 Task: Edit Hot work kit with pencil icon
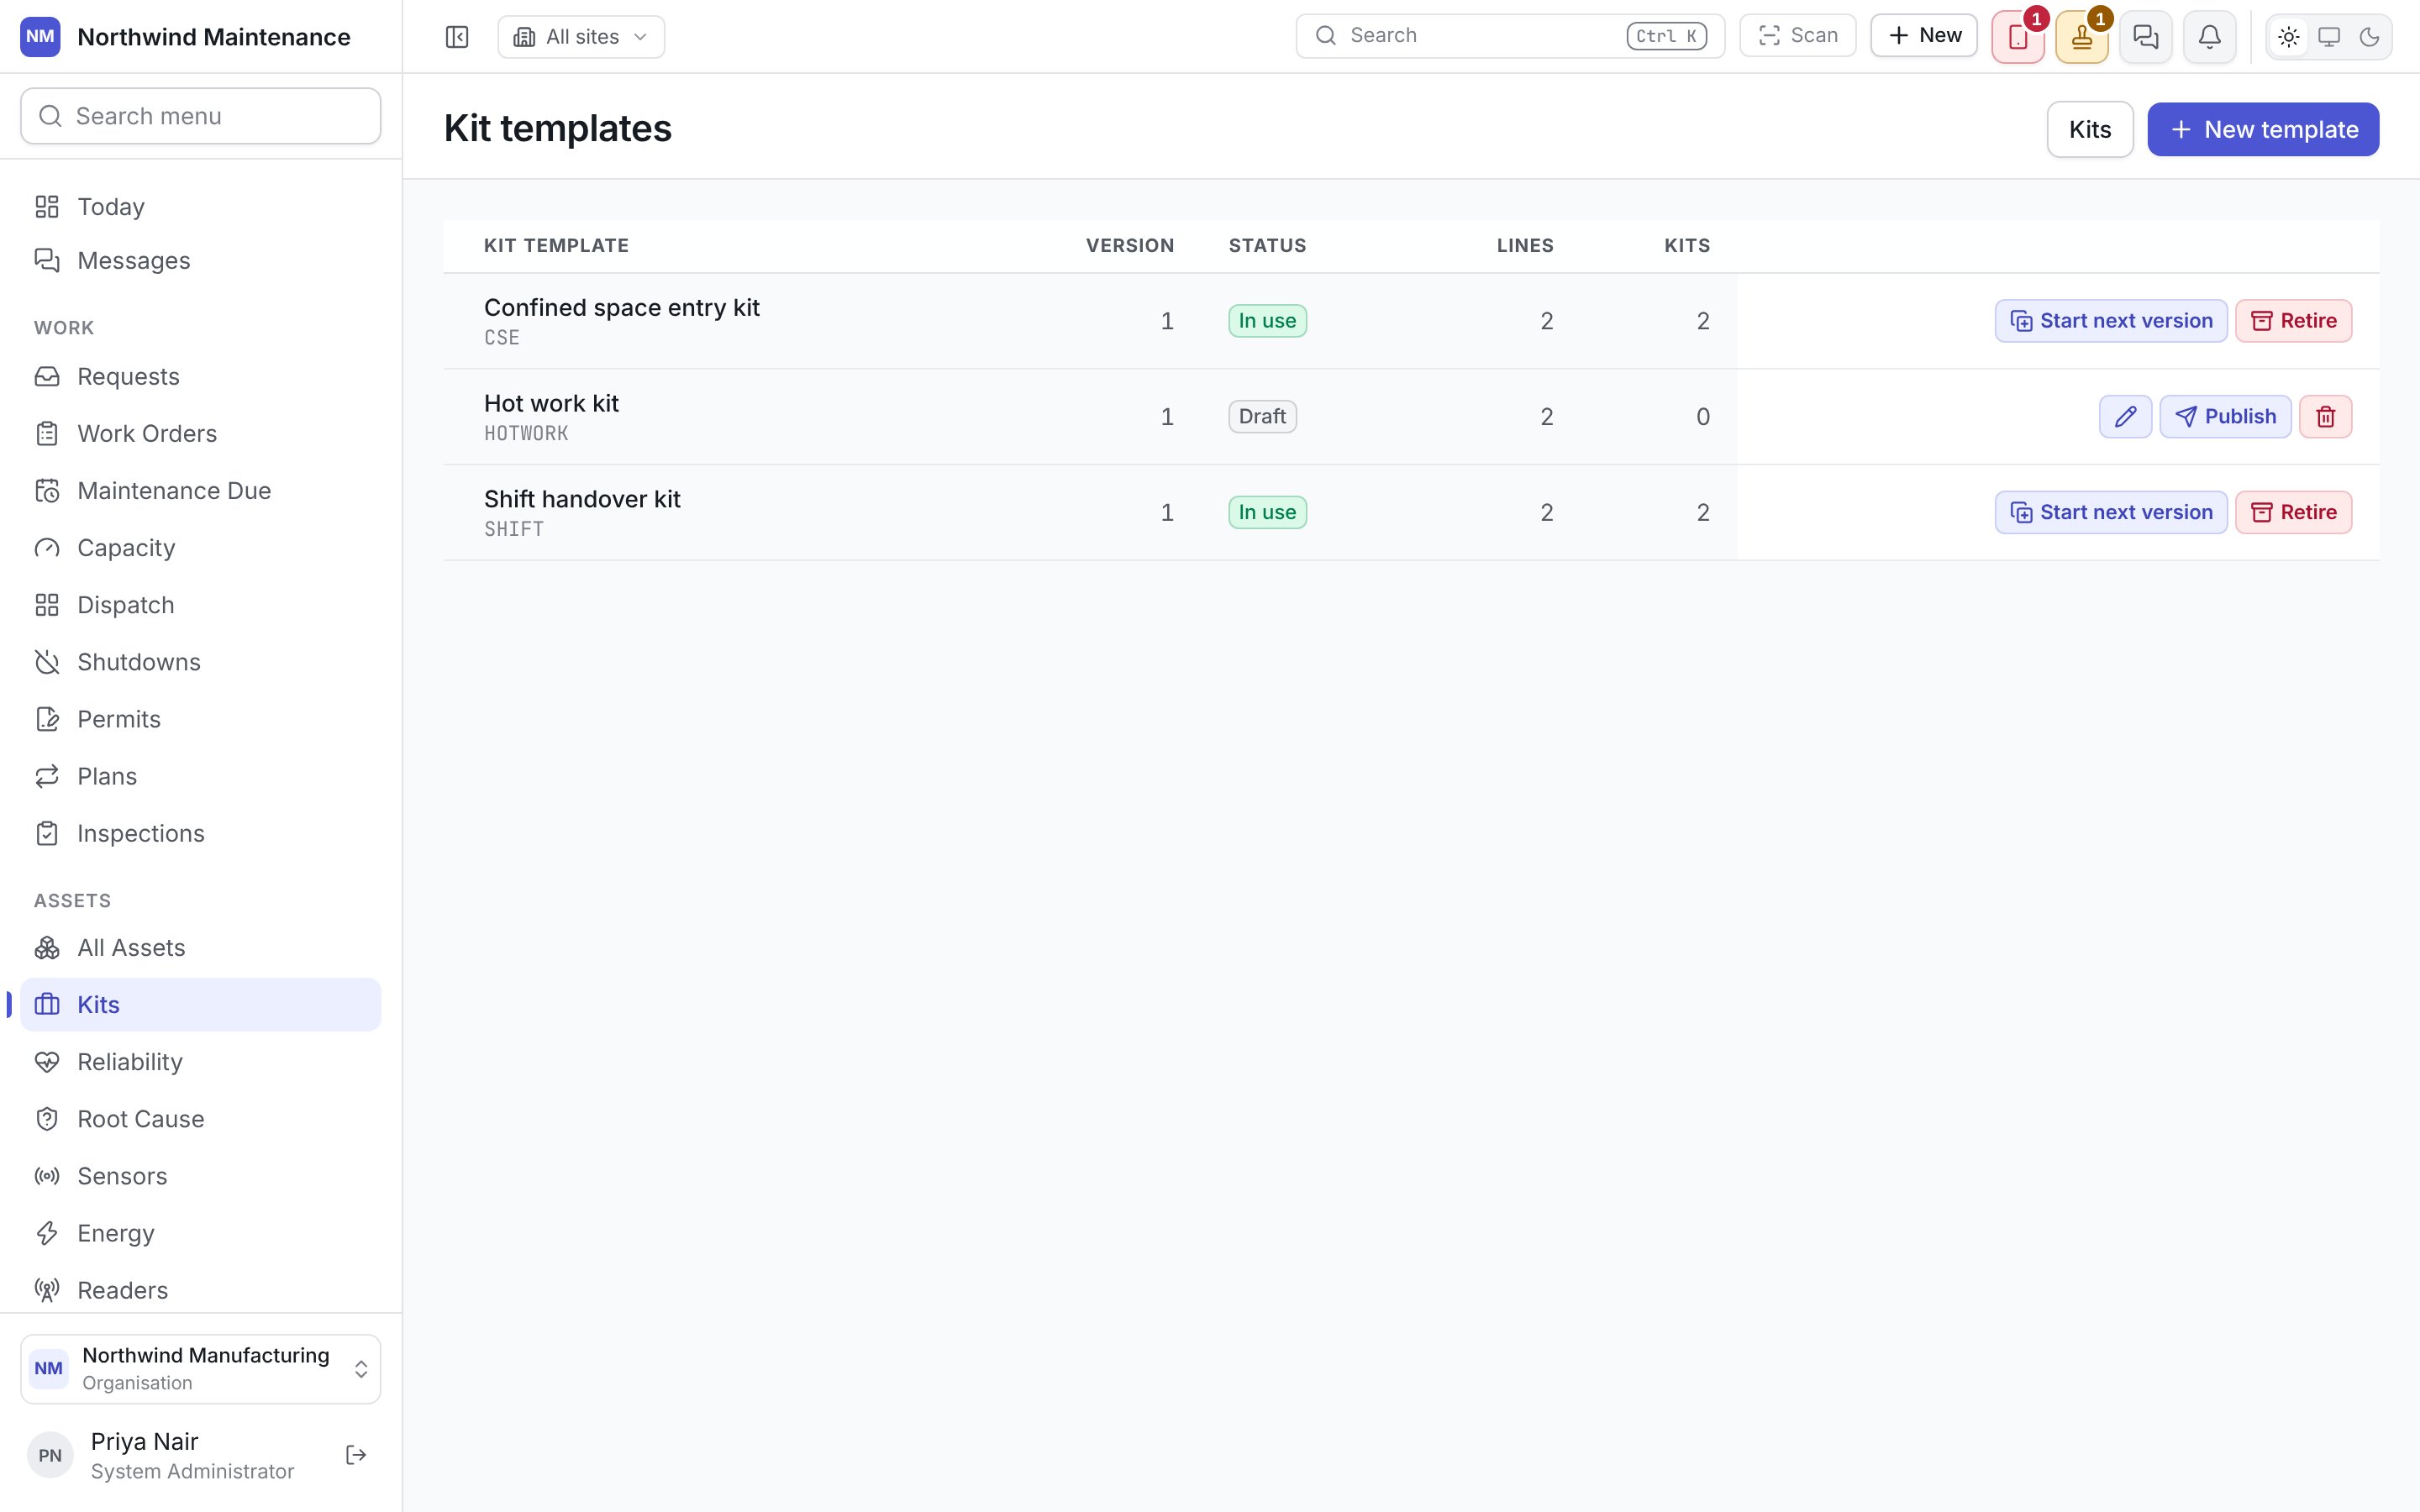tap(2125, 417)
